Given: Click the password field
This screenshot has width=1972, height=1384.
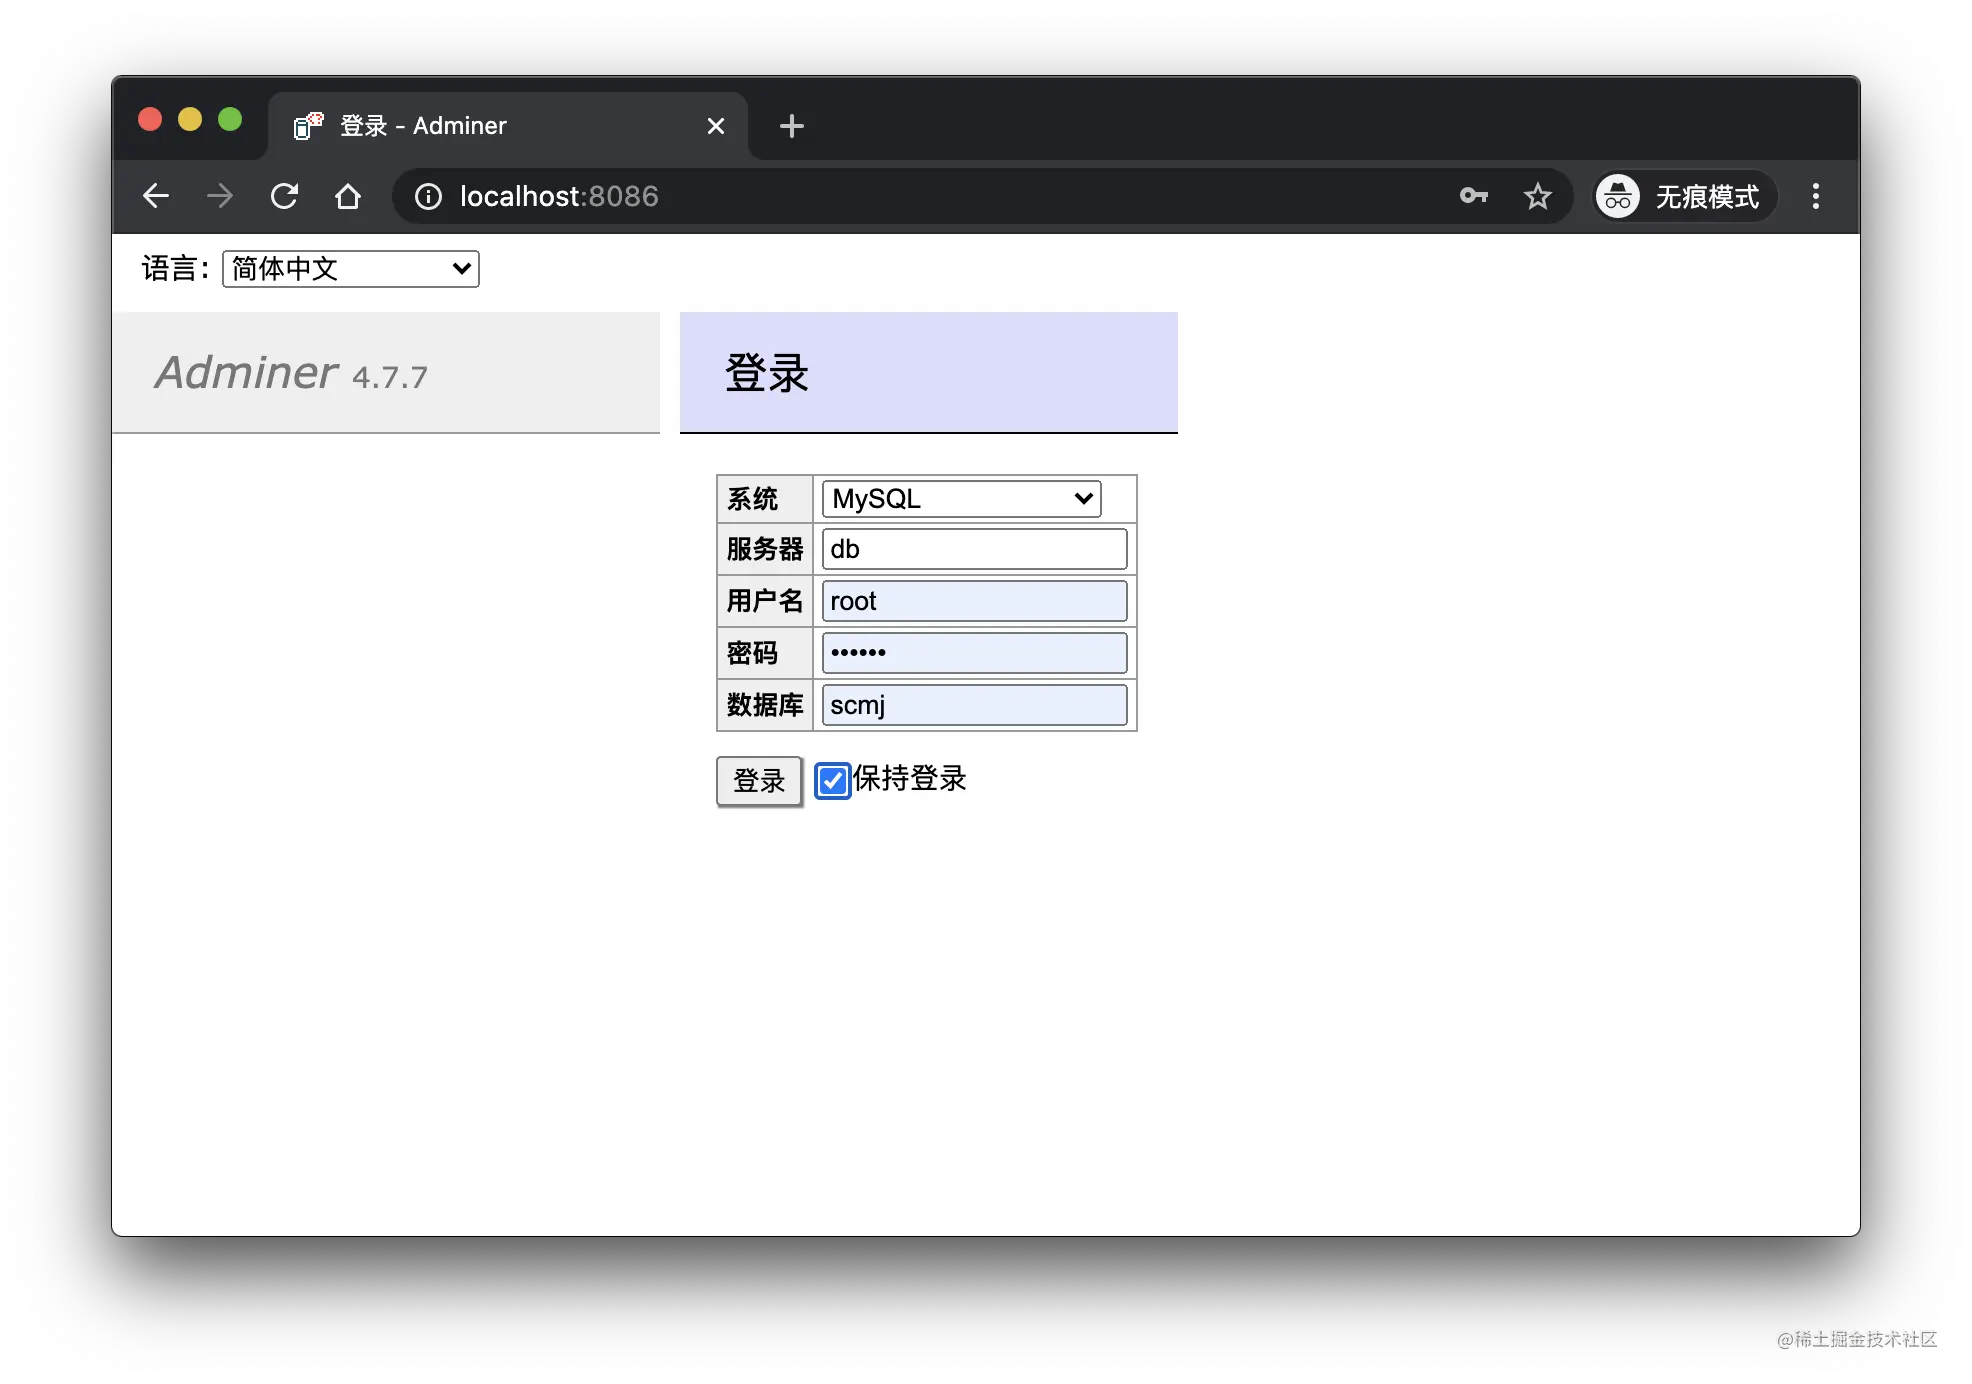Looking at the screenshot, I should 974,653.
